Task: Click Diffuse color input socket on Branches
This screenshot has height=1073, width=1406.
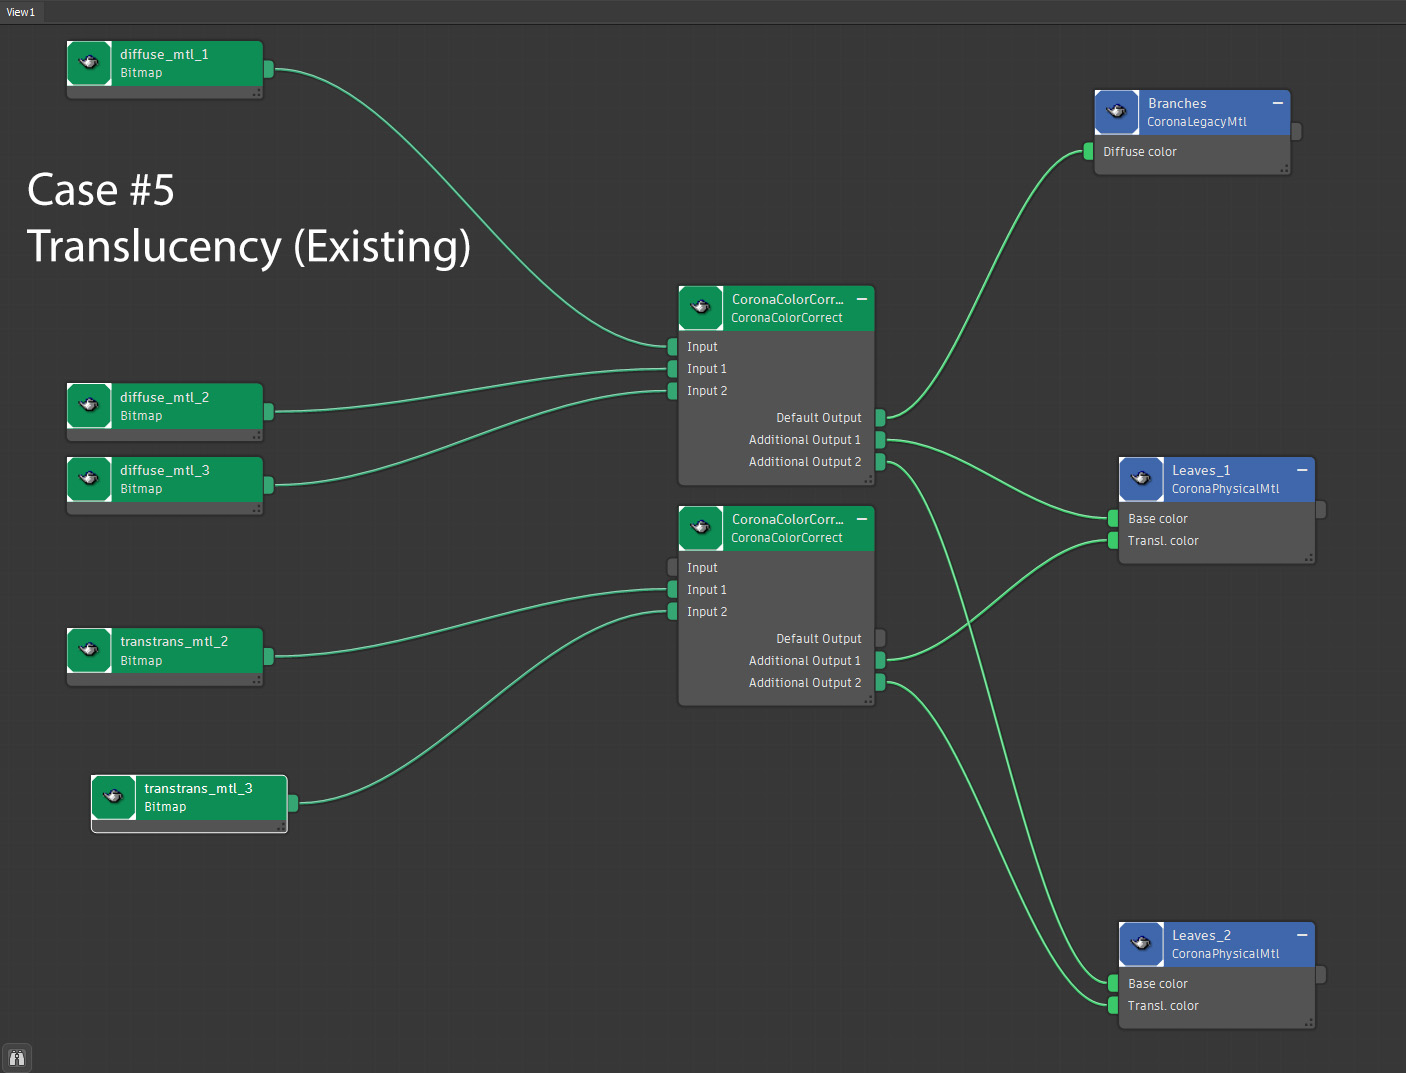Action: click(1089, 152)
